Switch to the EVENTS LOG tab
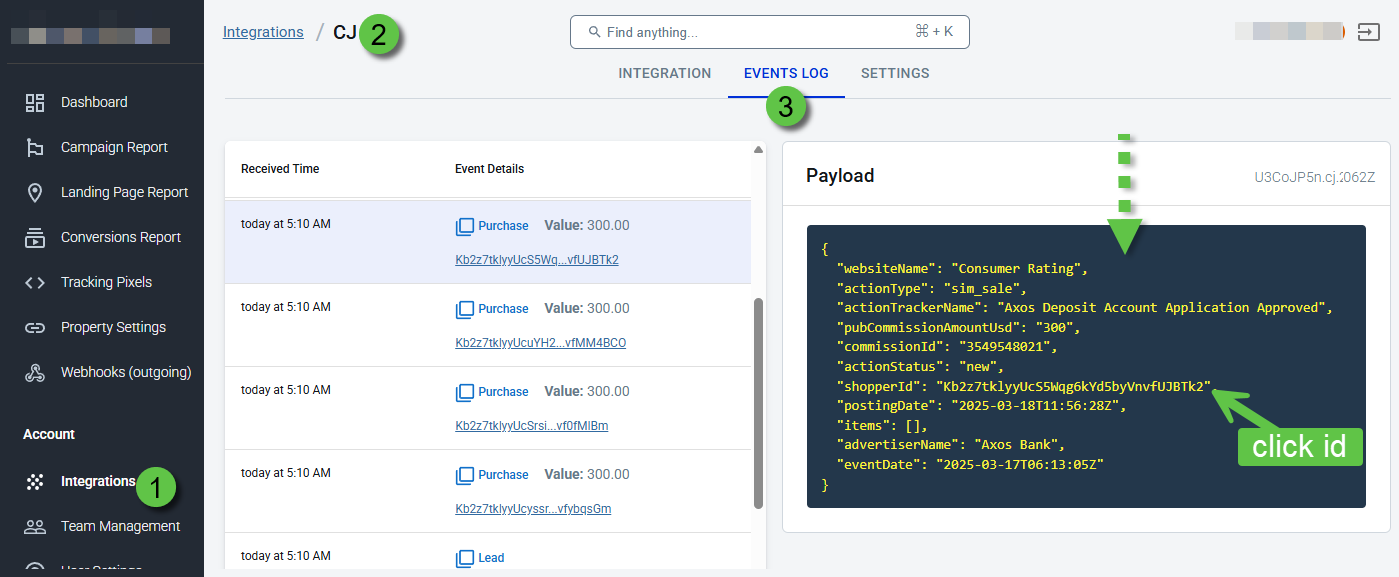 [786, 73]
